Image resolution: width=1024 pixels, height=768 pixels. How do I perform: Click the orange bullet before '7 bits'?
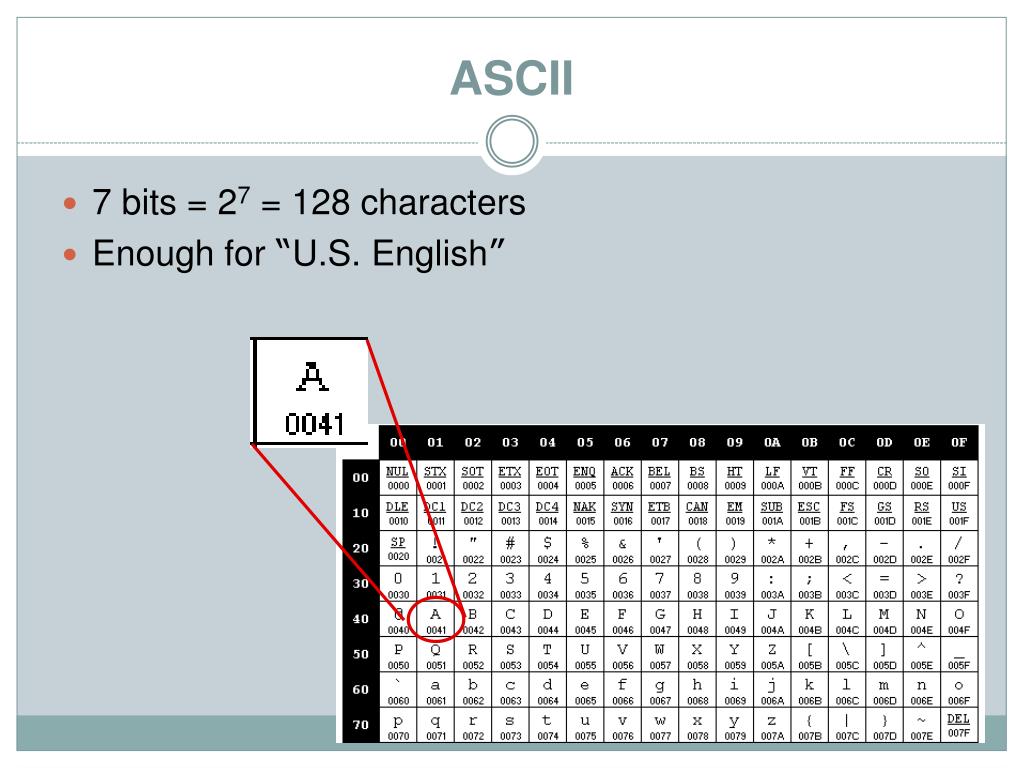click(70, 204)
